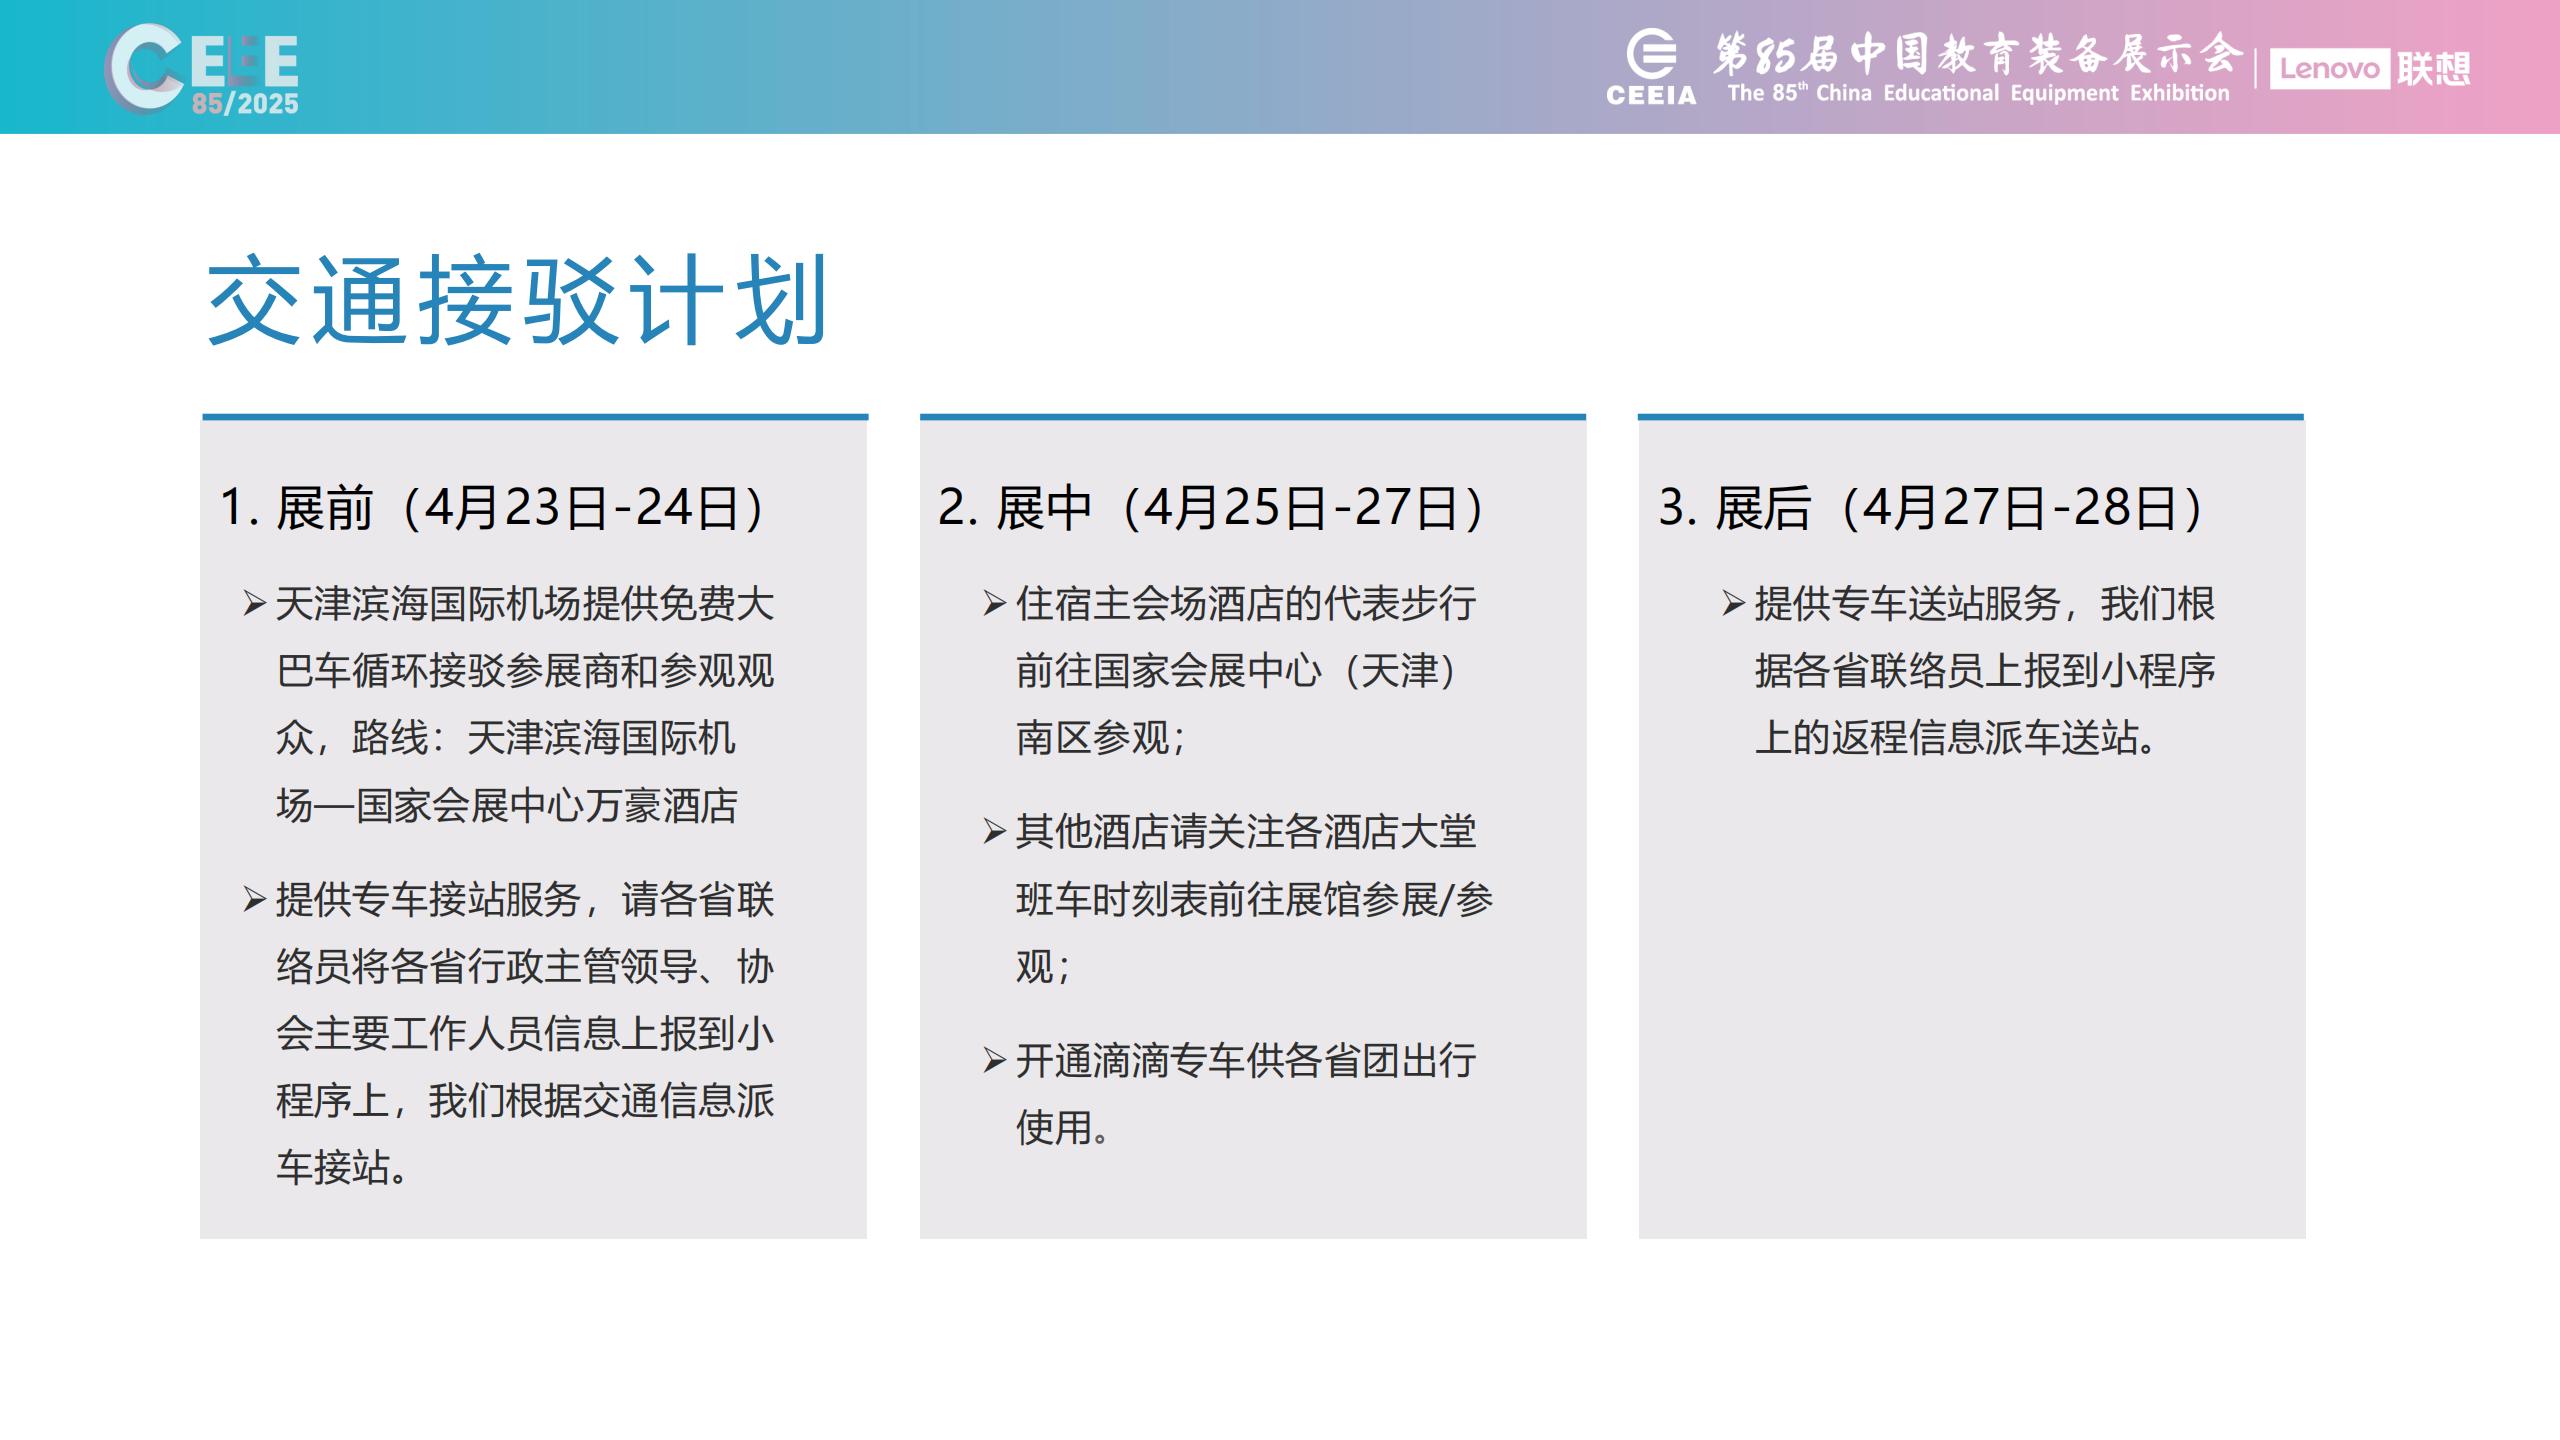The width and height of the screenshot is (2560, 1440).
Task: Click the 开通滴滴专车供各省团出行 paragraph
Action: tap(1245, 1061)
